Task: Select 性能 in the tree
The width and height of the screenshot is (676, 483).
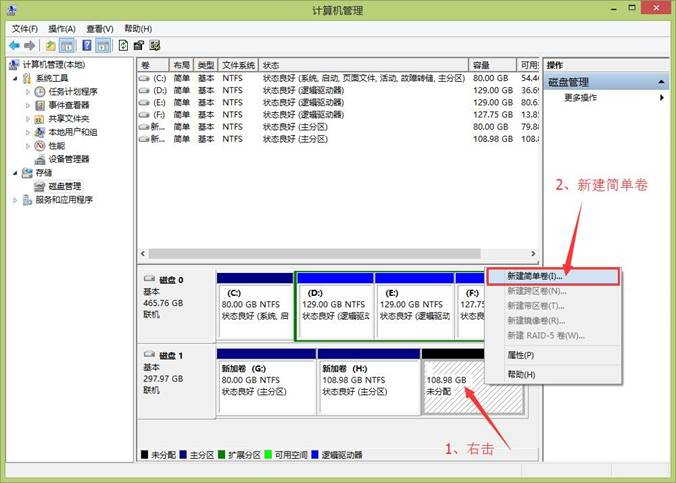Action: [56, 146]
